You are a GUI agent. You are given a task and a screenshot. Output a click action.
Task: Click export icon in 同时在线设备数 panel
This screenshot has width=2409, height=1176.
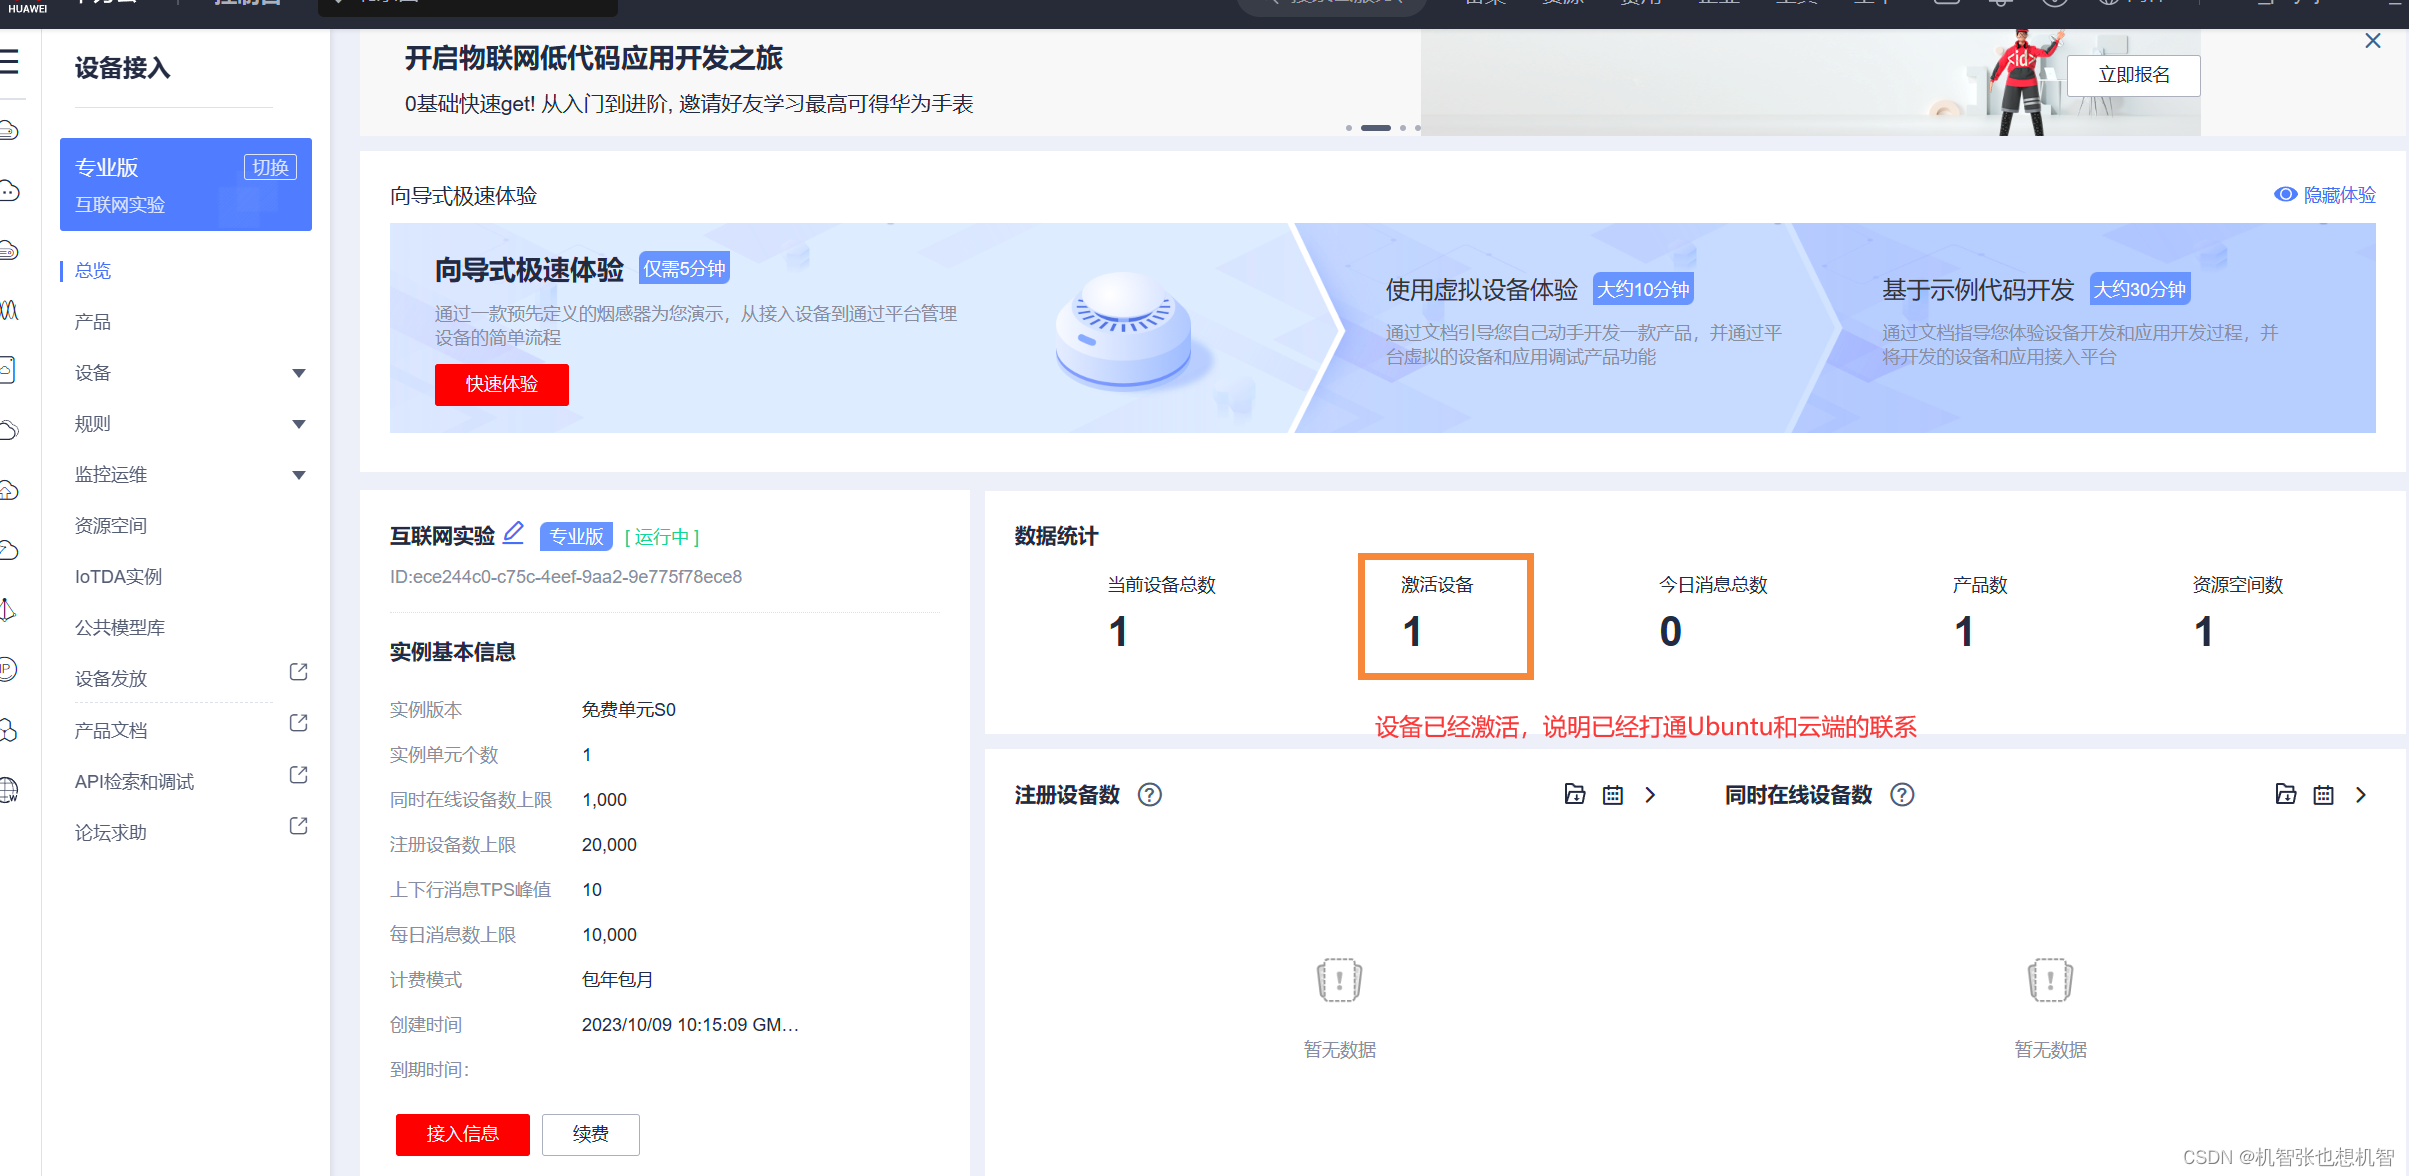coord(2286,794)
